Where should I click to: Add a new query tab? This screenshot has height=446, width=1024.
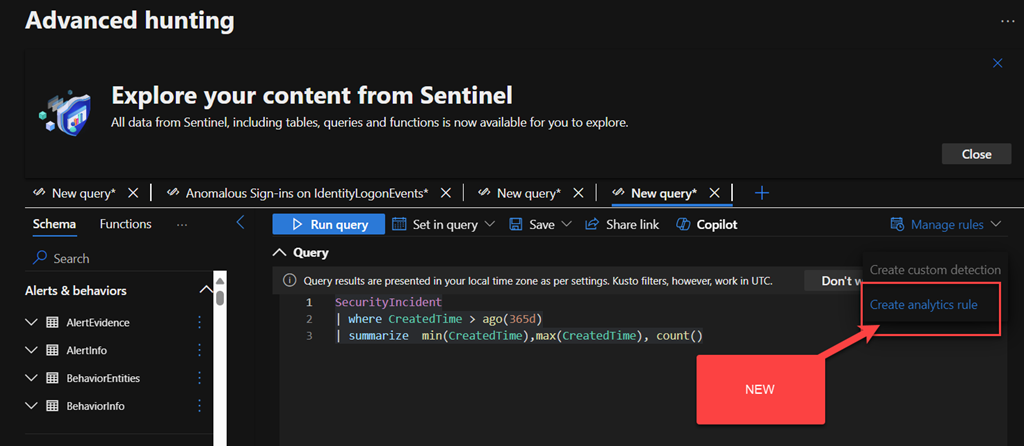click(761, 193)
